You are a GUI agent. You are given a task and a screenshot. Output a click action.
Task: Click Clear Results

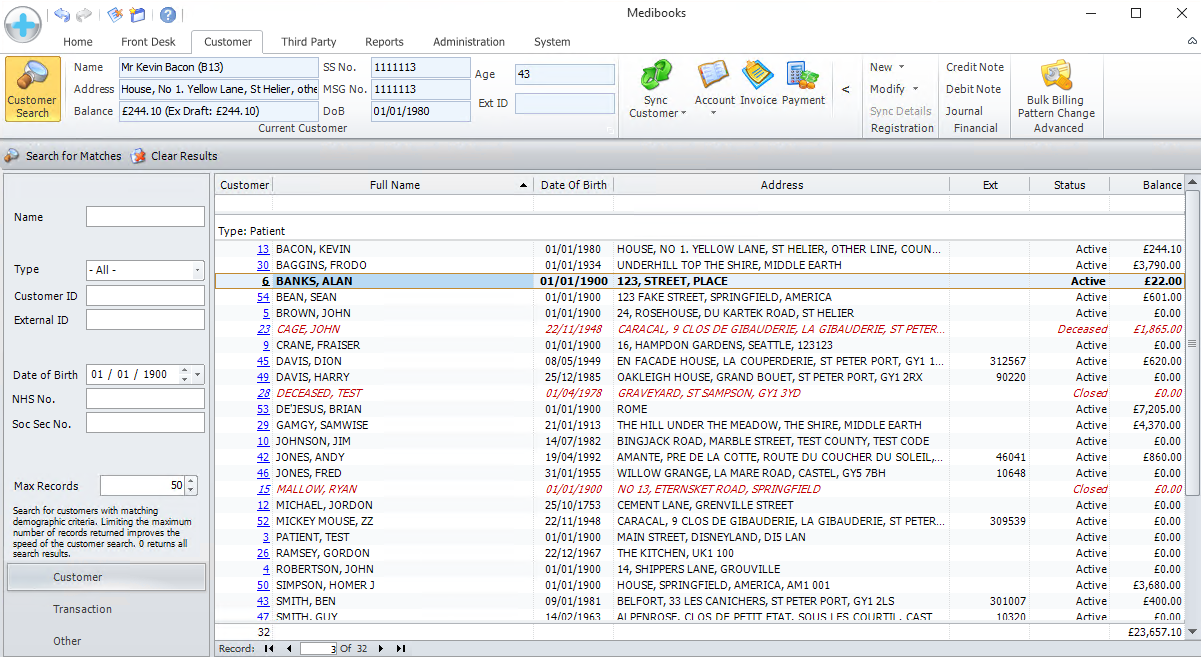click(x=174, y=156)
